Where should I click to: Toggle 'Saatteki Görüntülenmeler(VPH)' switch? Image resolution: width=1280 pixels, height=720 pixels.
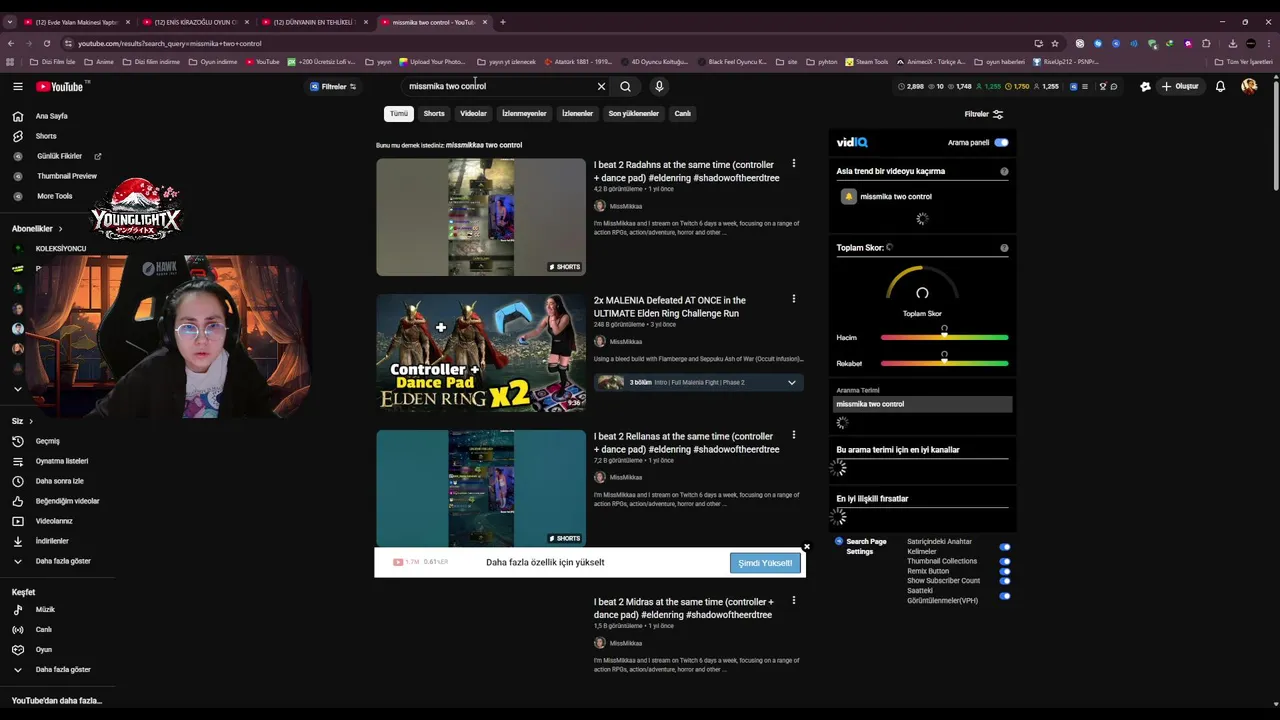1005,596
